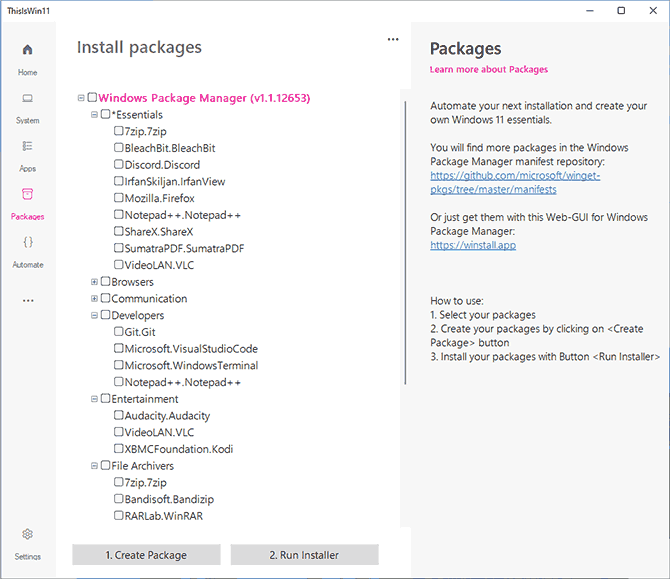Screen dimensions: 670x579
Task: Open the three-dot menu above package list
Action: [393, 39]
